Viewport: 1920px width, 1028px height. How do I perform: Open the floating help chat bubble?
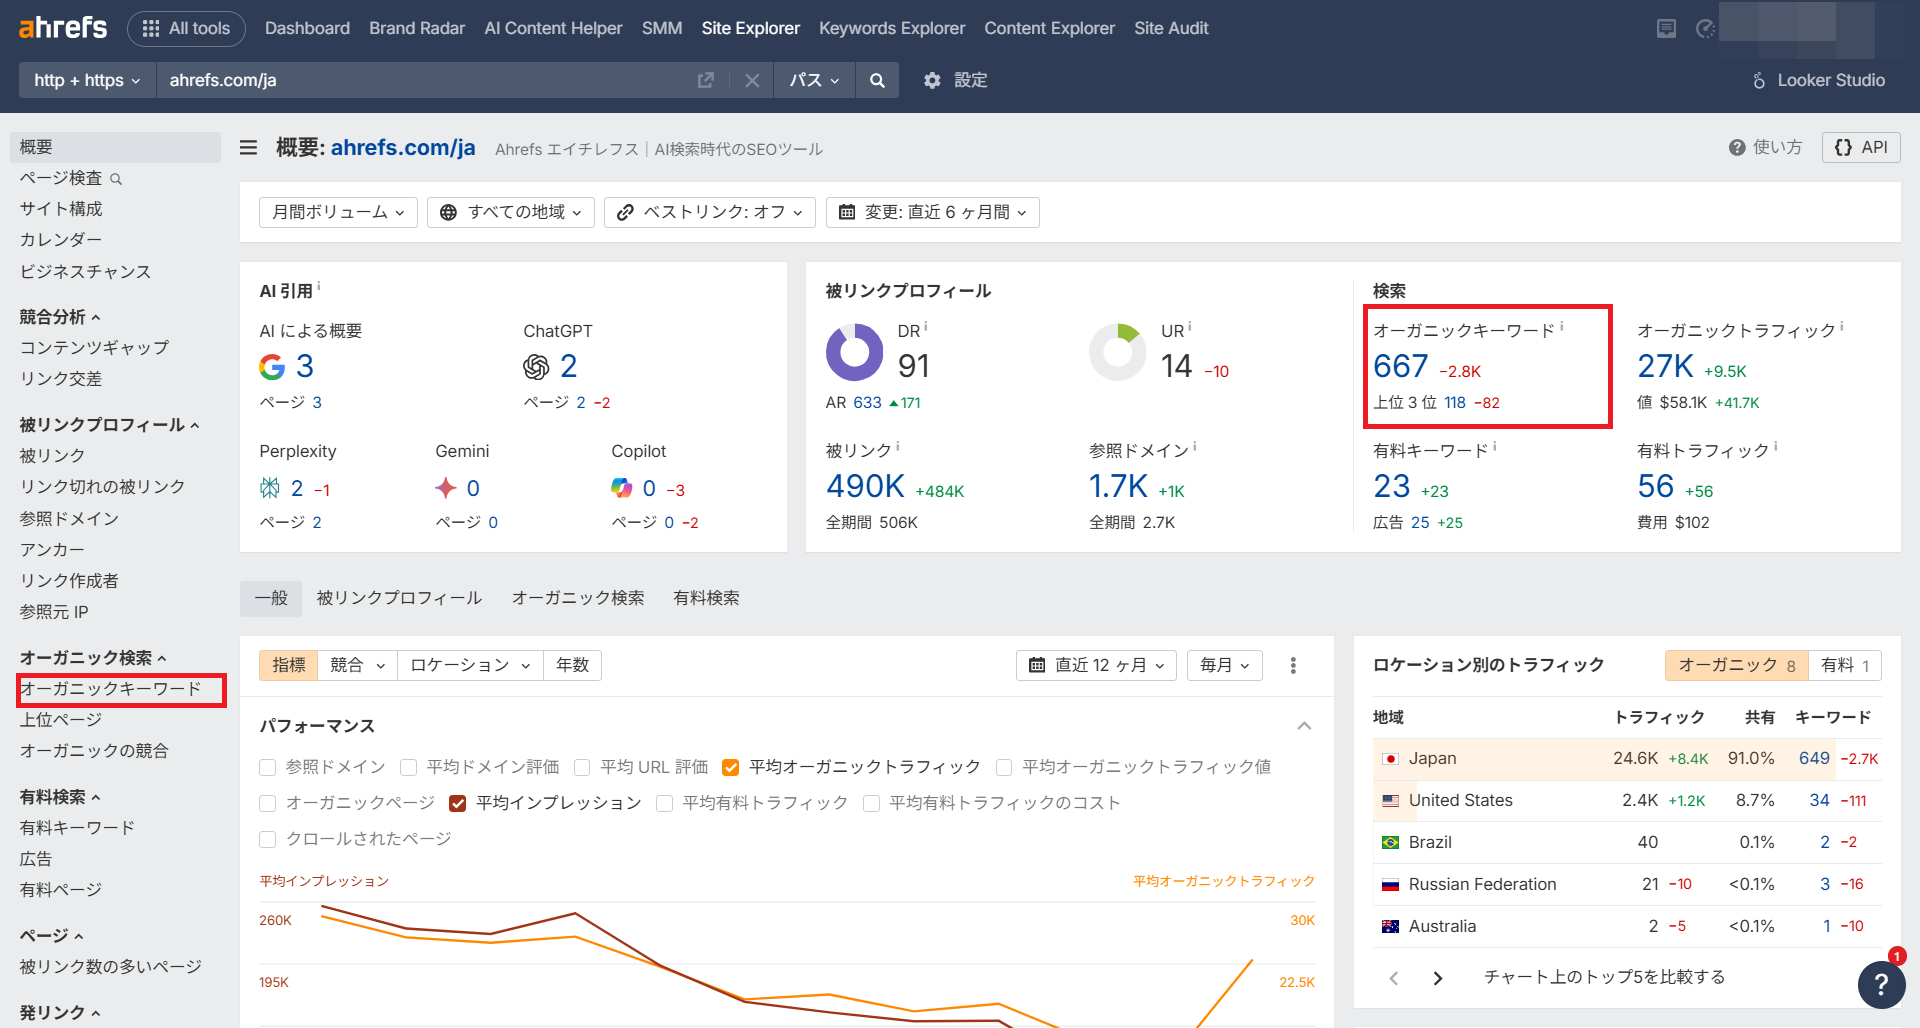tap(1881, 985)
